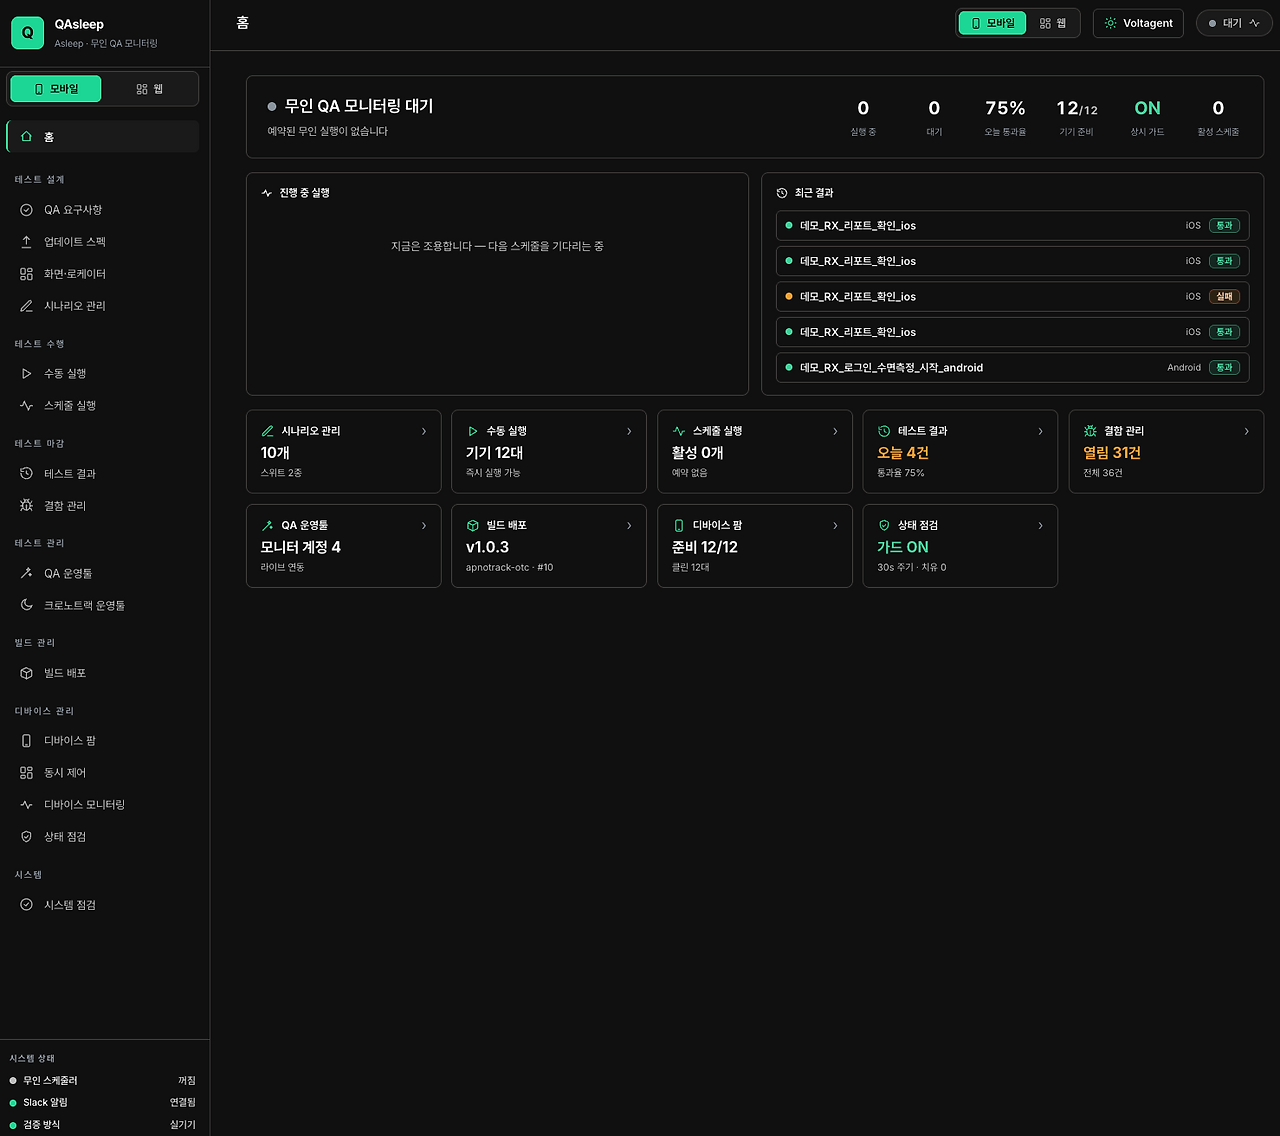Click the 시나리오 관리 pencil icon in the sidebar
Image resolution: width=1280 pixels, height=1136 pixels.
point(27,306)
